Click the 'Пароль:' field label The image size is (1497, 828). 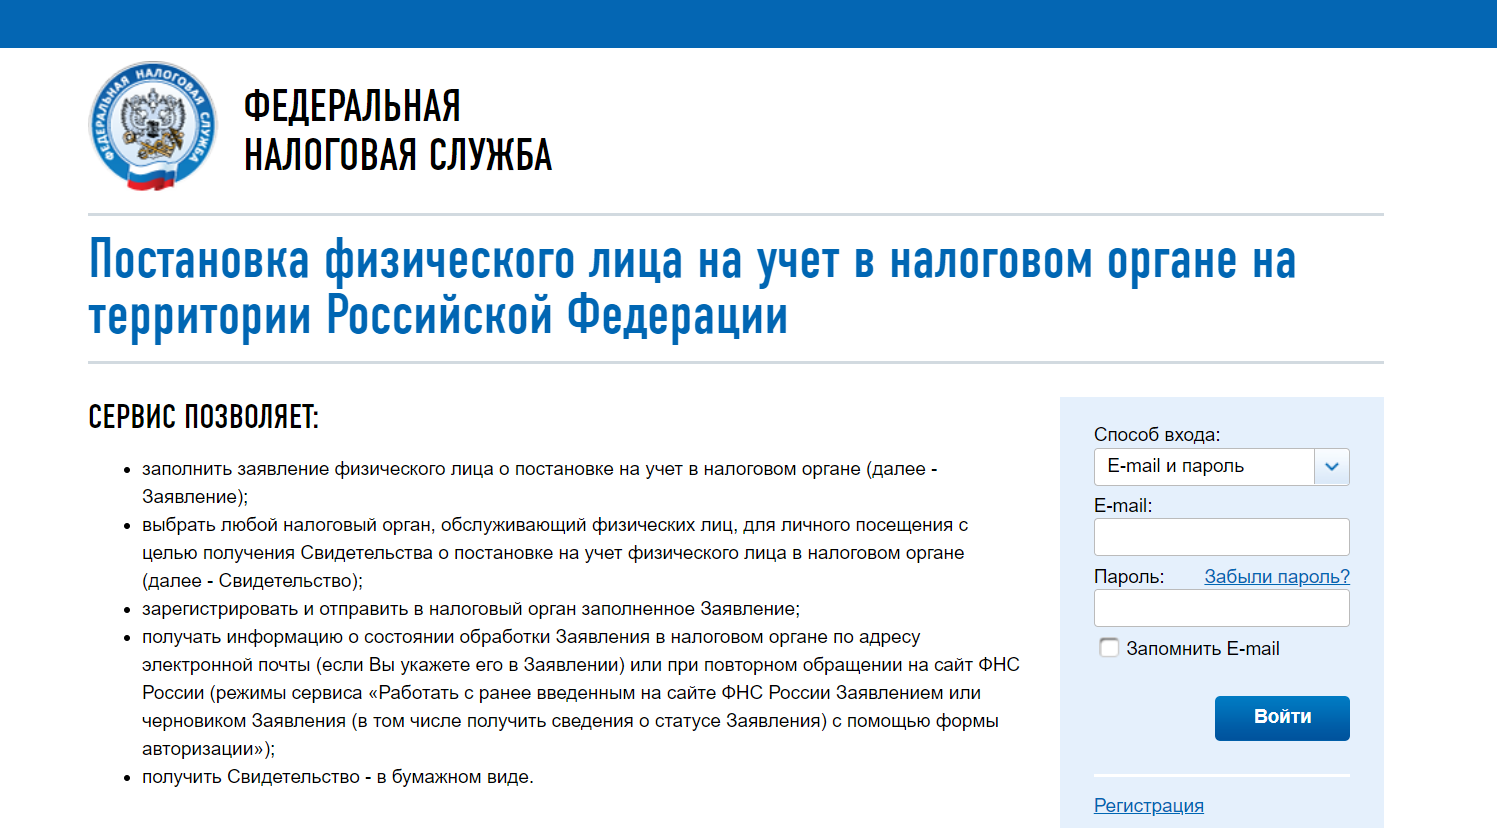click(1128, 577)
